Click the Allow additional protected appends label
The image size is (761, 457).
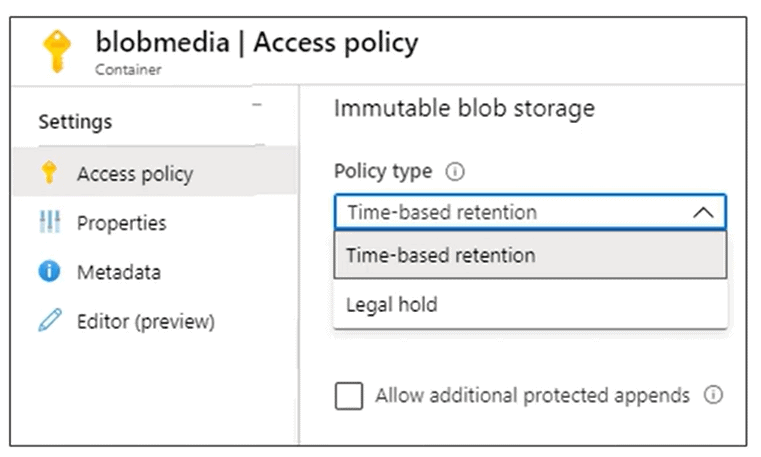532,395
